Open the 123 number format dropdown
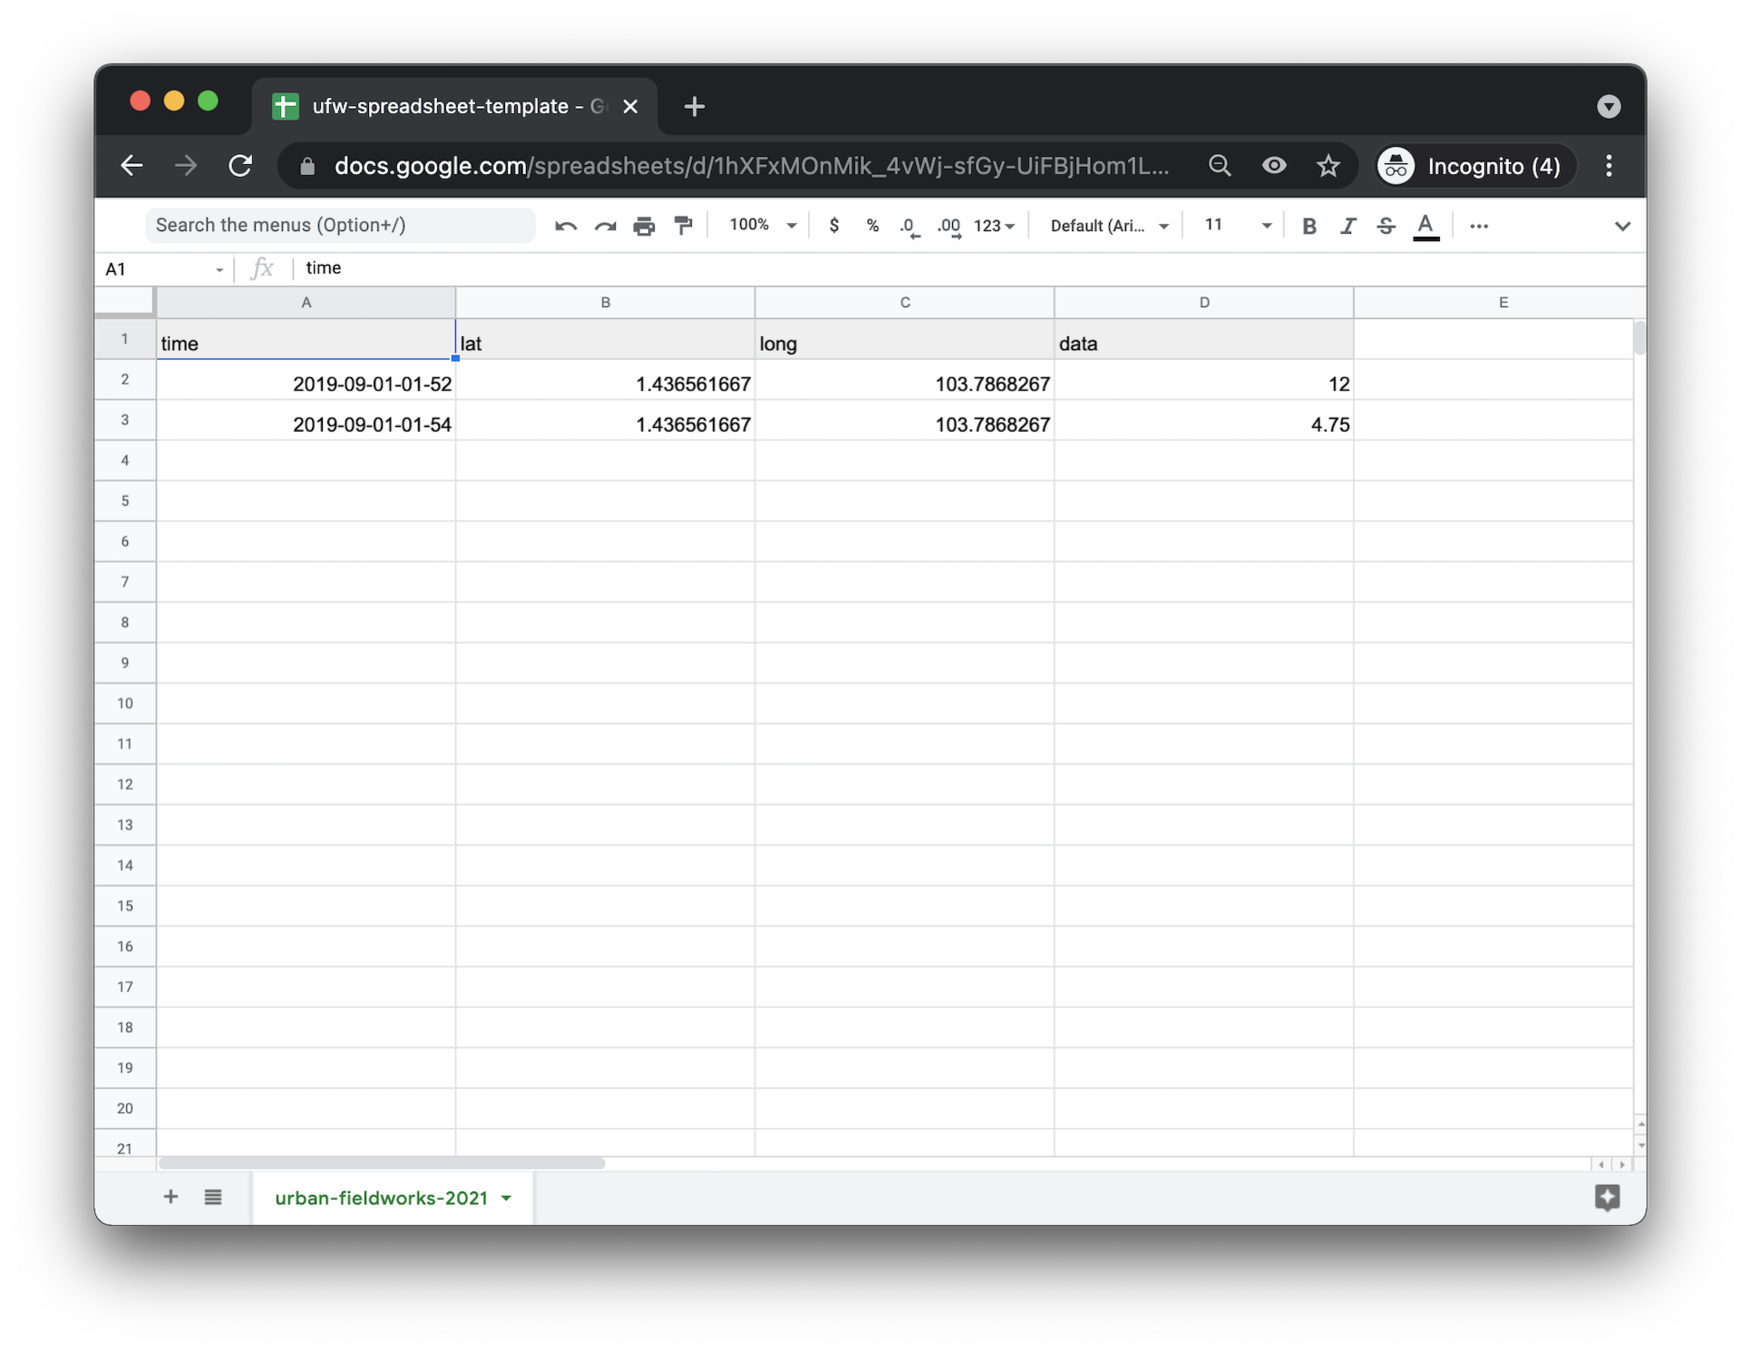 point(994,226)
